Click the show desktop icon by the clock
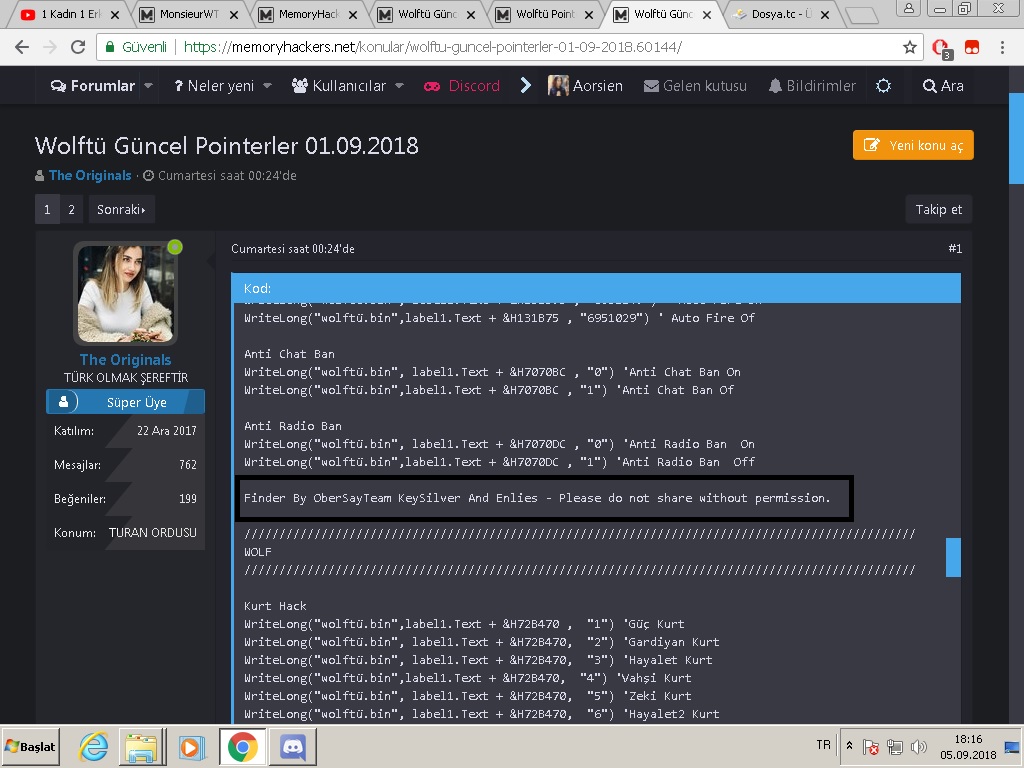This screenshot has height=768, width=1024. pyautogui.click(x=1012, y=746)
